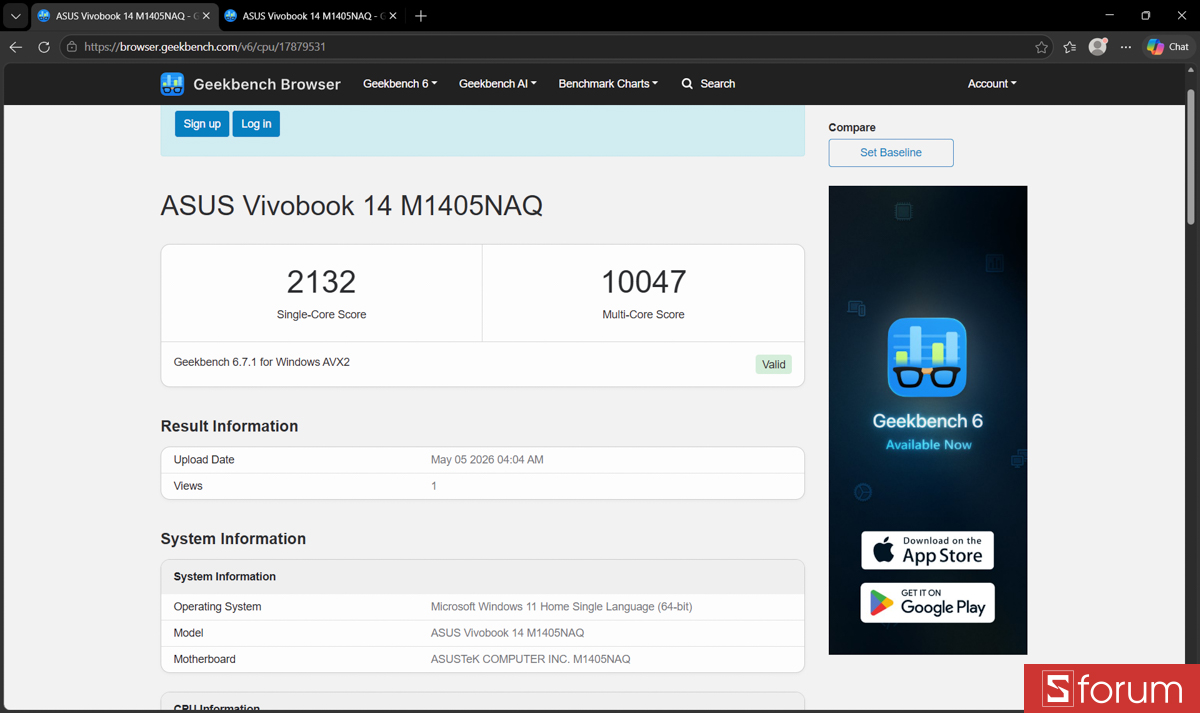
Task: Add page to favorites with the star icon
Action: 1042,47
